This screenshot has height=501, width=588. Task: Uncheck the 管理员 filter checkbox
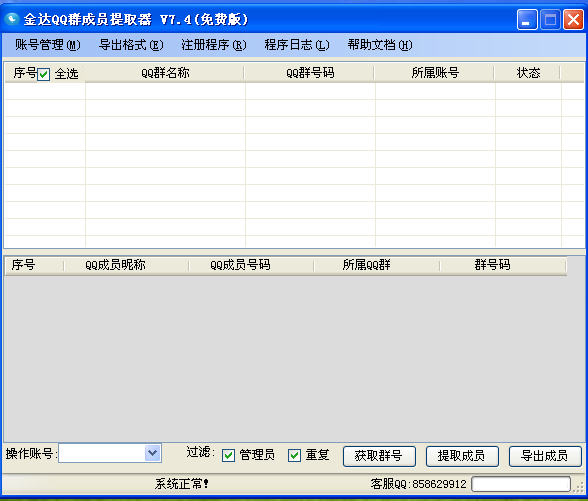[228, 456]
